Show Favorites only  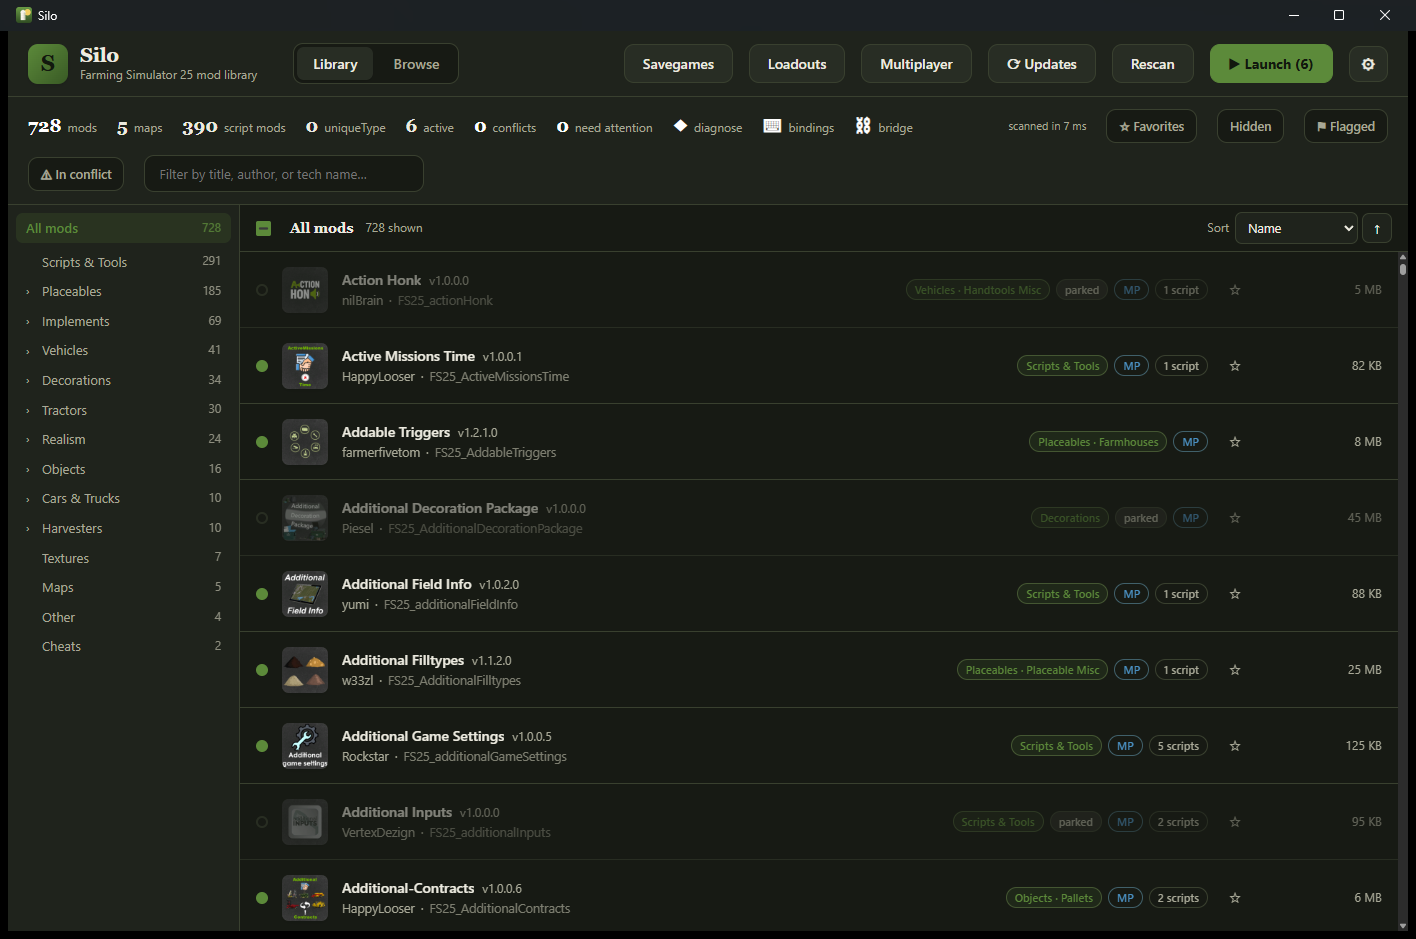1151,126
